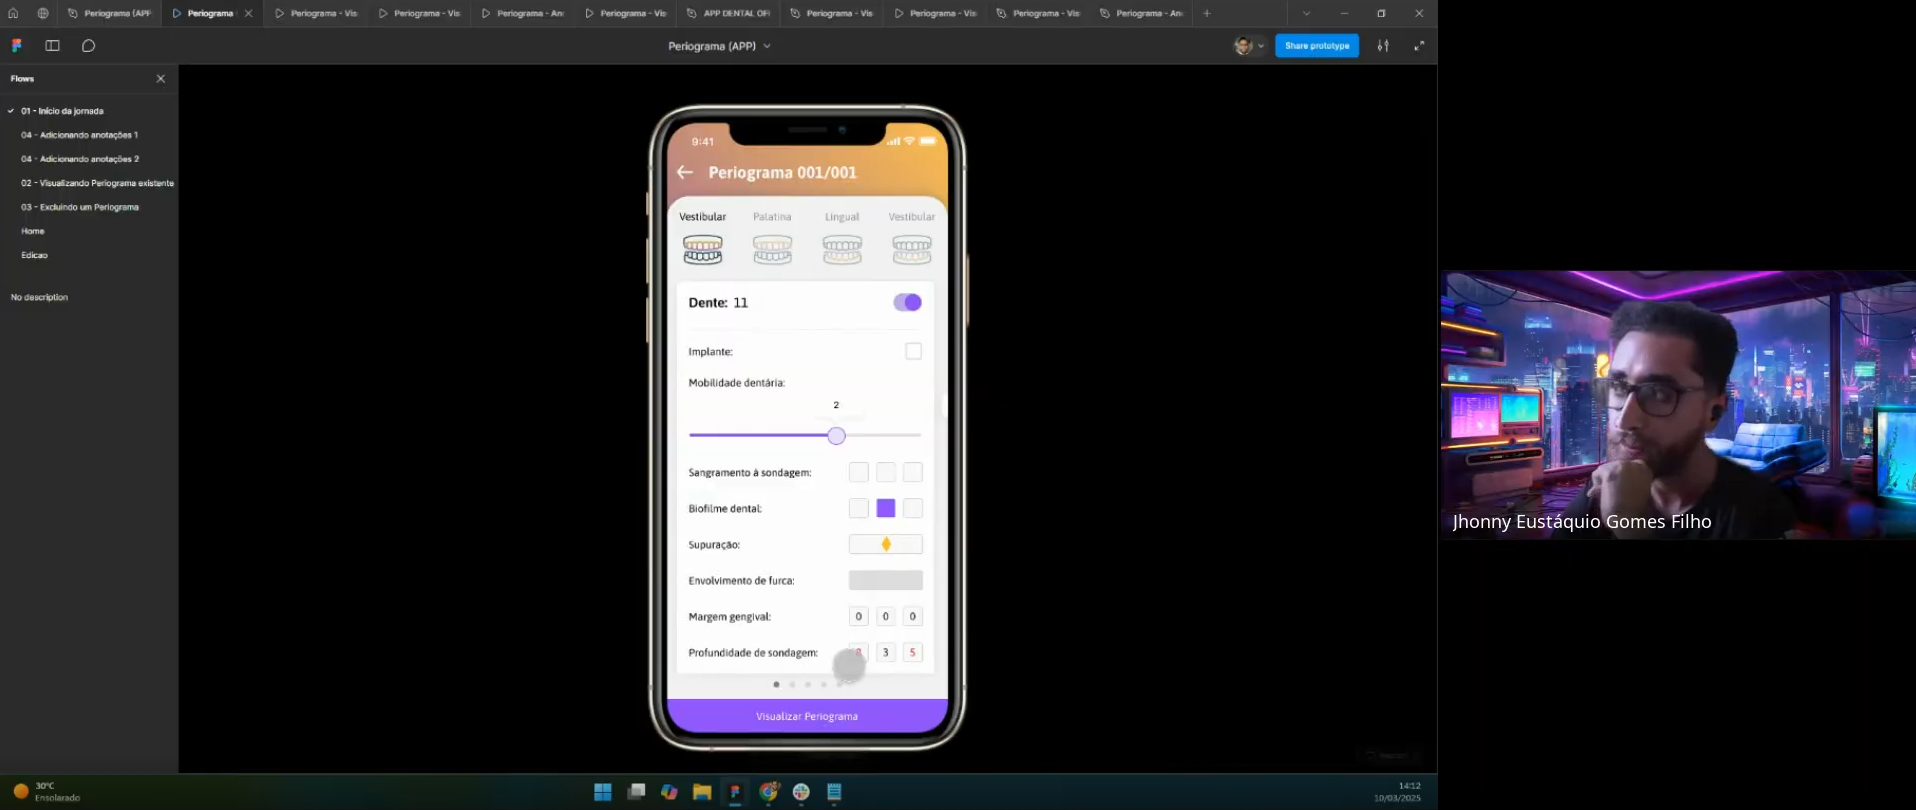Select the Lingual teeth icon
Image resolution: width=1916 pixels, height=810 pixels.
coord(842,249)
